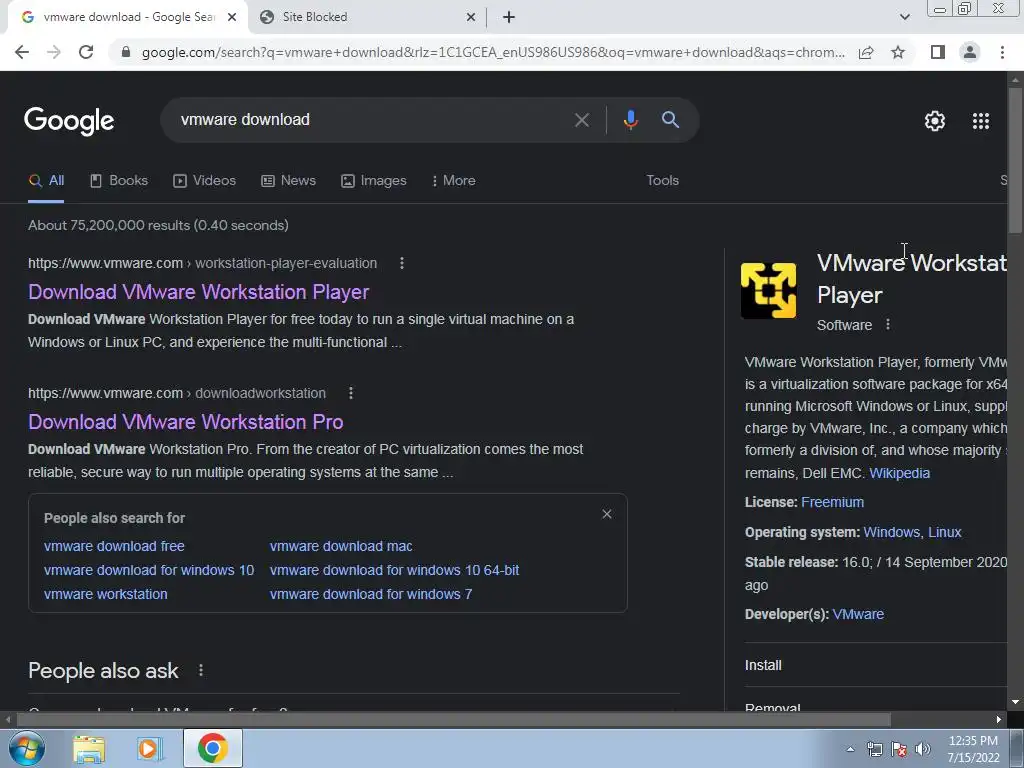Screen dimensions: 1024x768
Task: Open the search Tools options
Action: point(662,180)
